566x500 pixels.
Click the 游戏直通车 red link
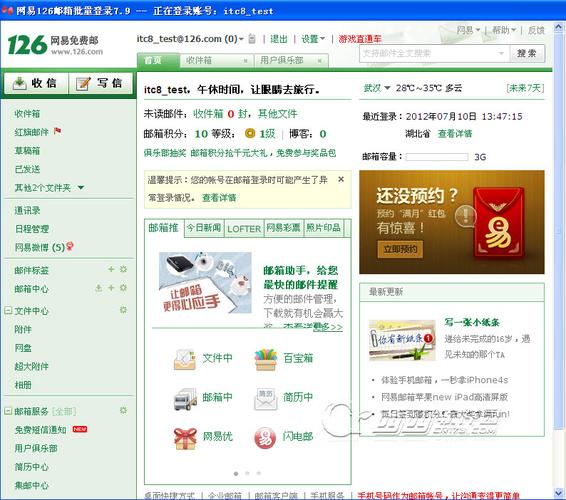point(360,39)
